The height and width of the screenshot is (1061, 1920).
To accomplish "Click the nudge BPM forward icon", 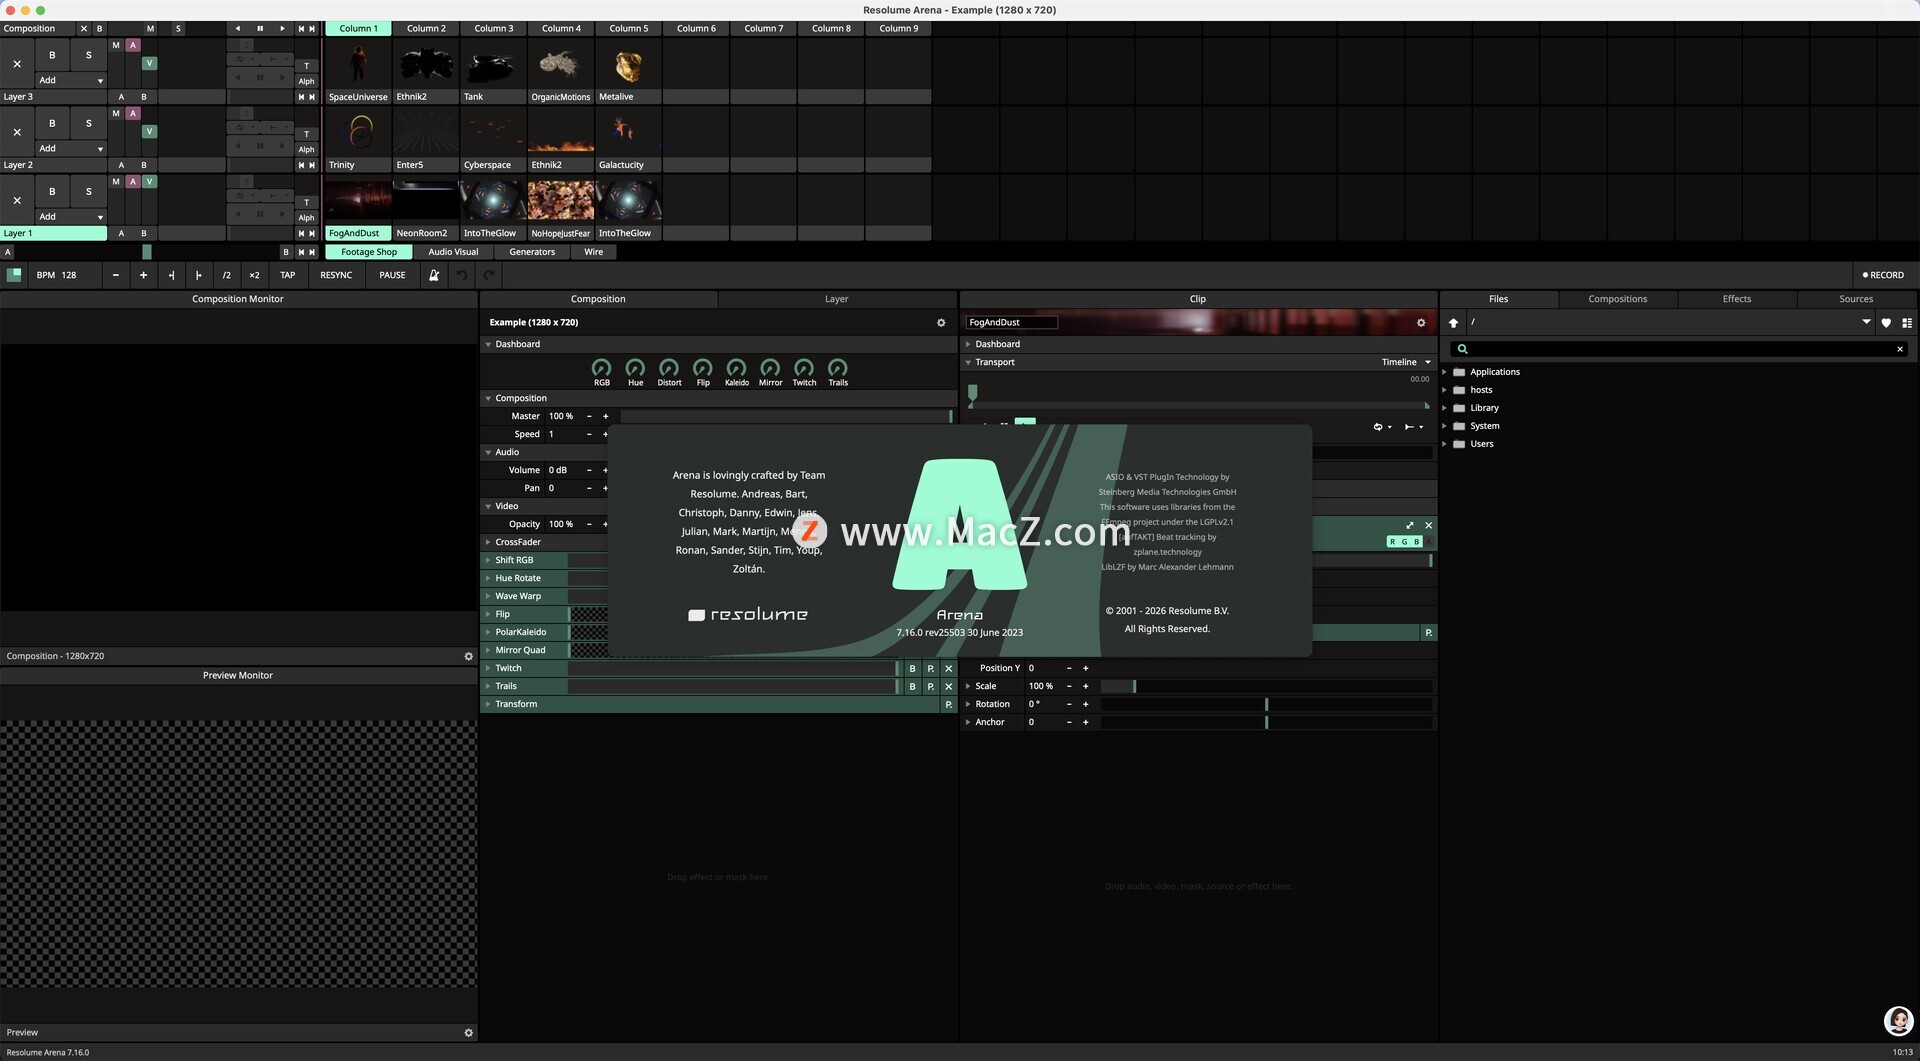I will pyautogui.click(x=198, y=275).
